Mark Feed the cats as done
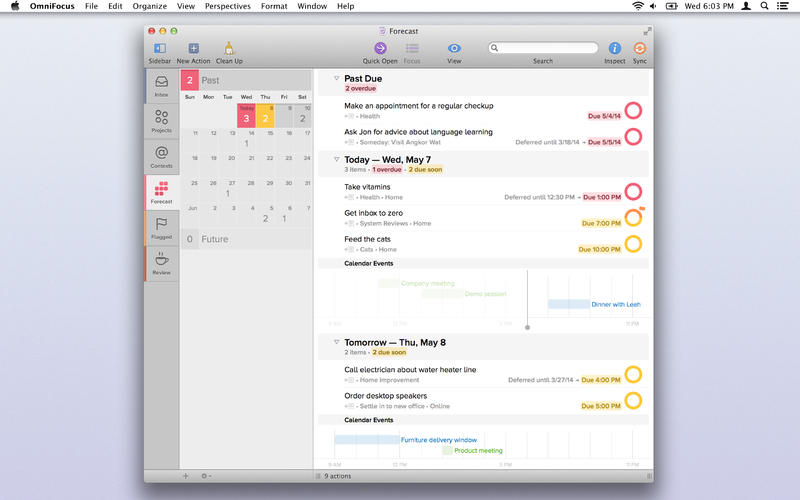 coord(633,244)
